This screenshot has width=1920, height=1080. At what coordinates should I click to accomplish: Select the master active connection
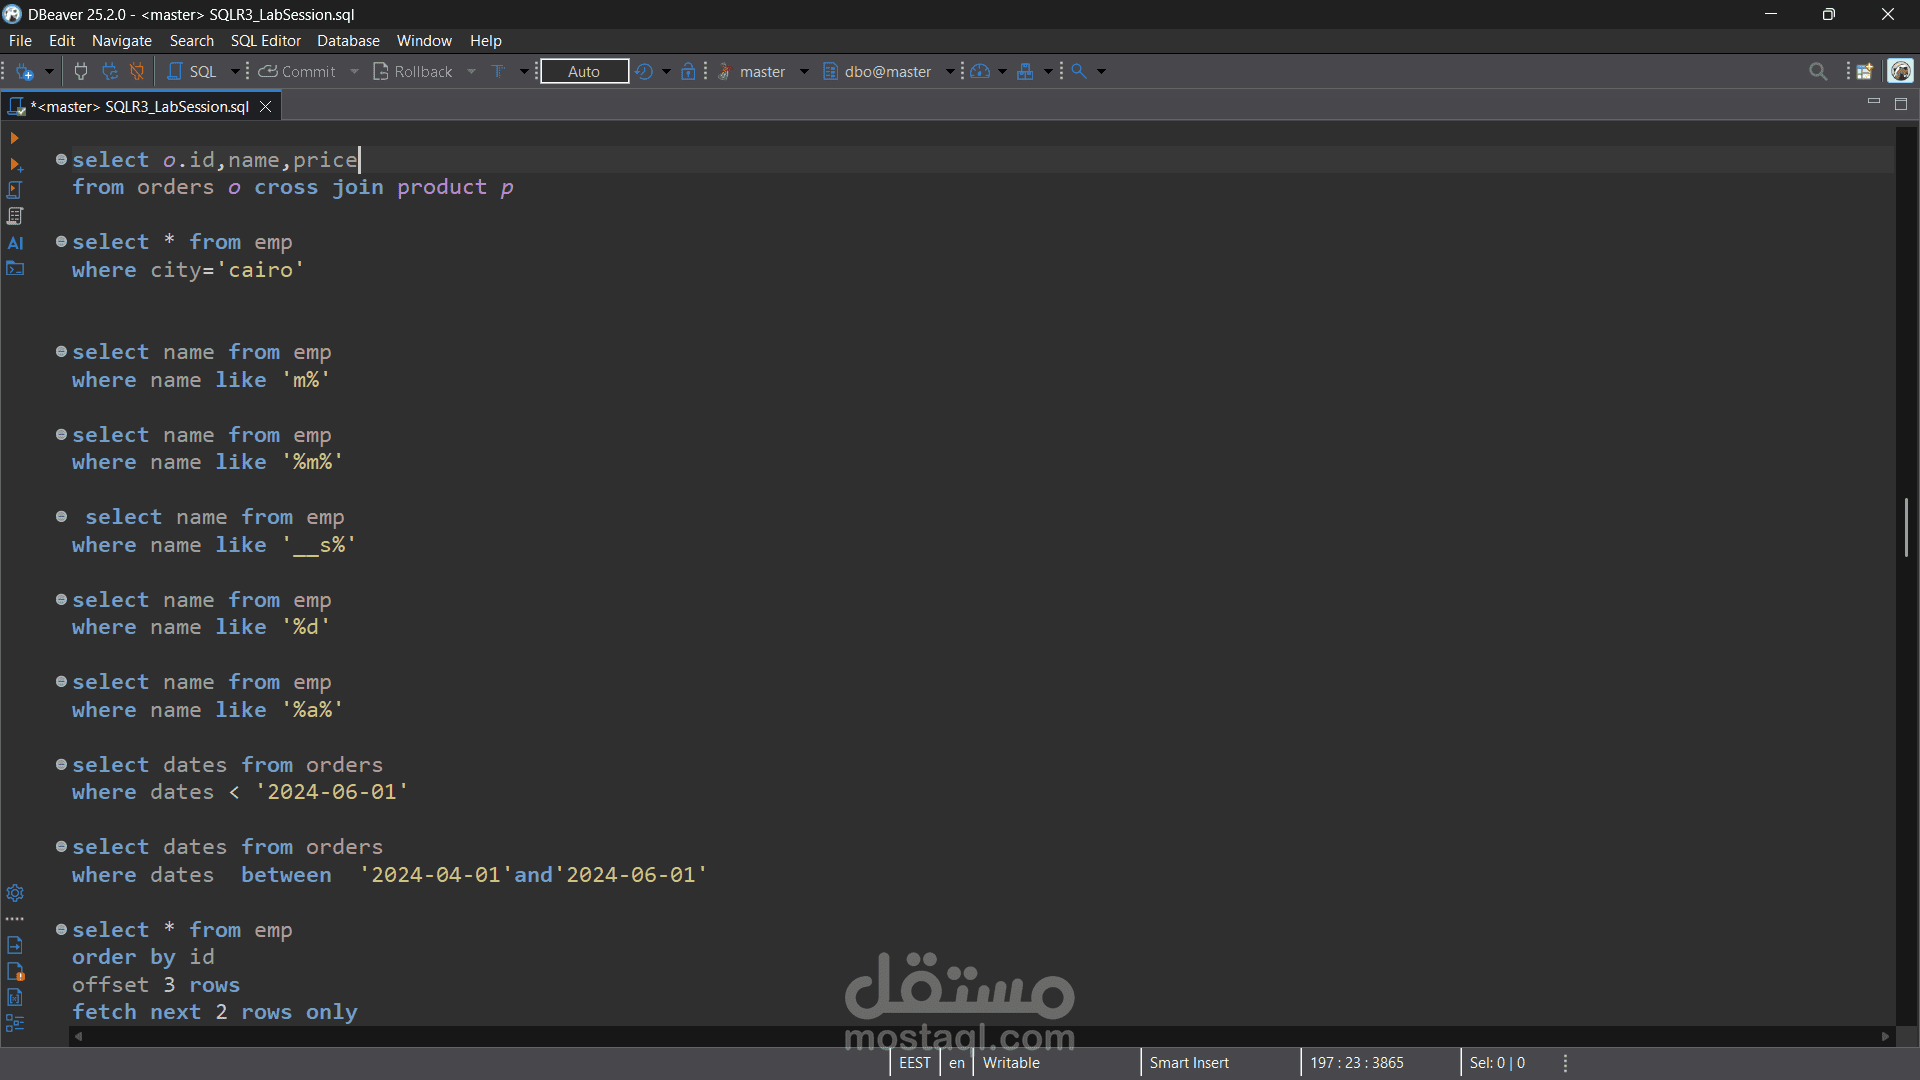pos(752,72)
